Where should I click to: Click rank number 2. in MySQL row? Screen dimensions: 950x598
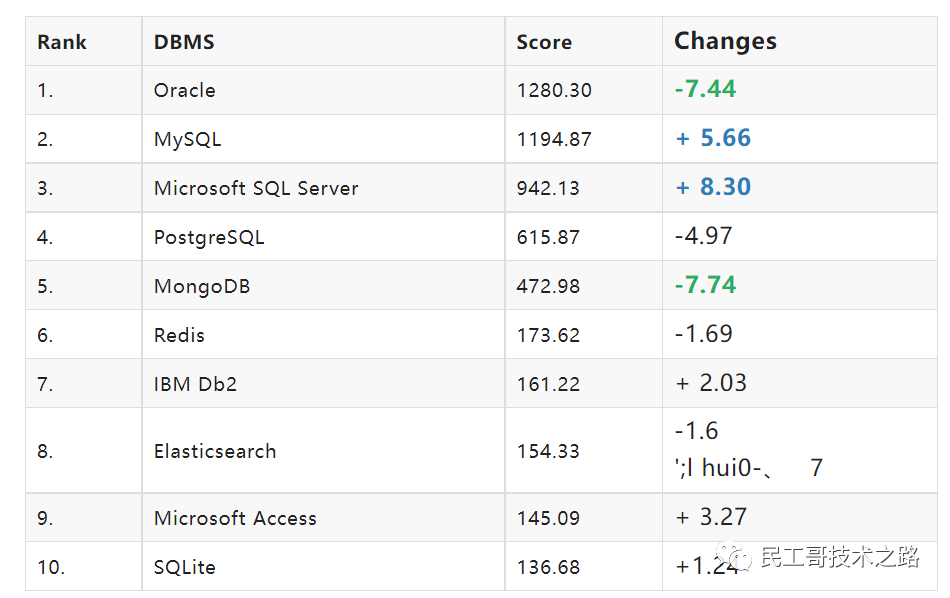(45, 139)
